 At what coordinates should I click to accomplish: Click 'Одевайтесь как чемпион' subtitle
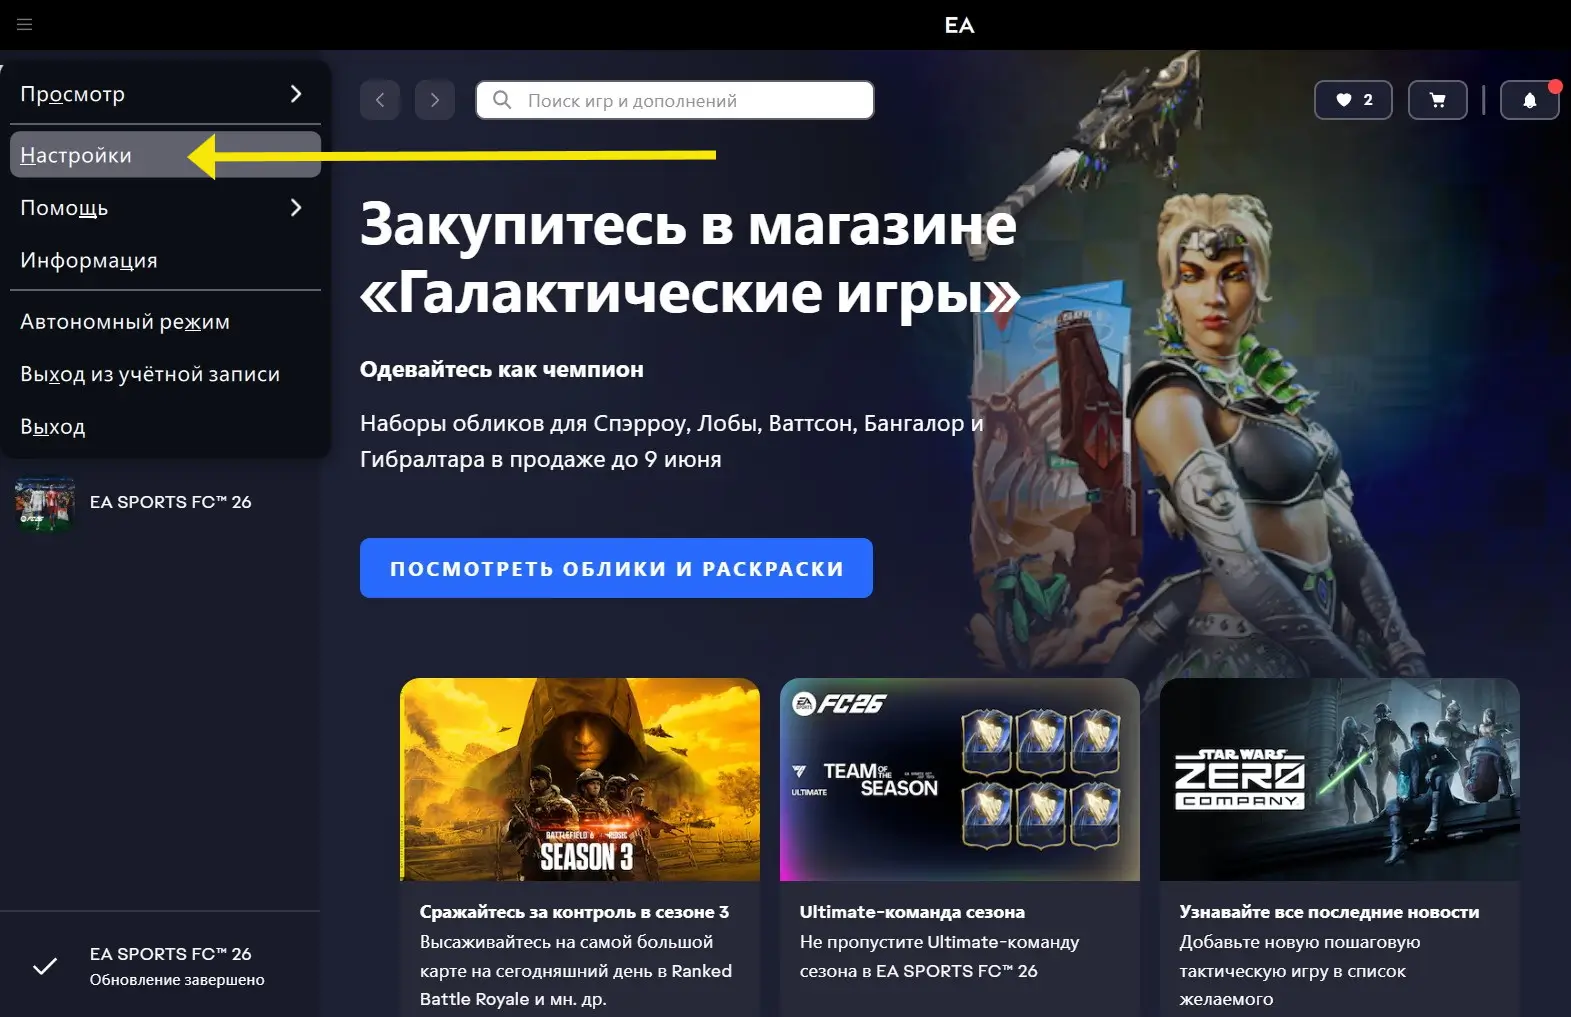[x=502, y=369]
